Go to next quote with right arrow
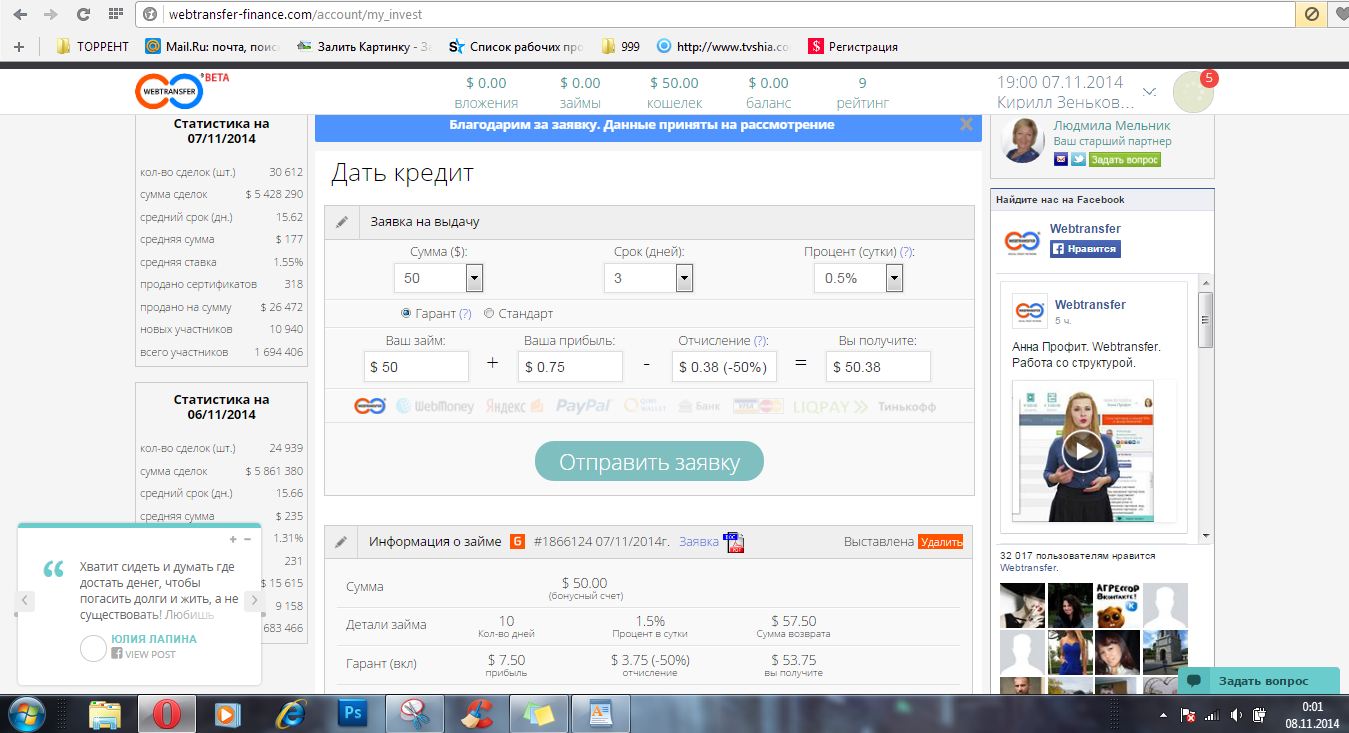Viewport: 1349px width, 733px height. coord(253,600)
